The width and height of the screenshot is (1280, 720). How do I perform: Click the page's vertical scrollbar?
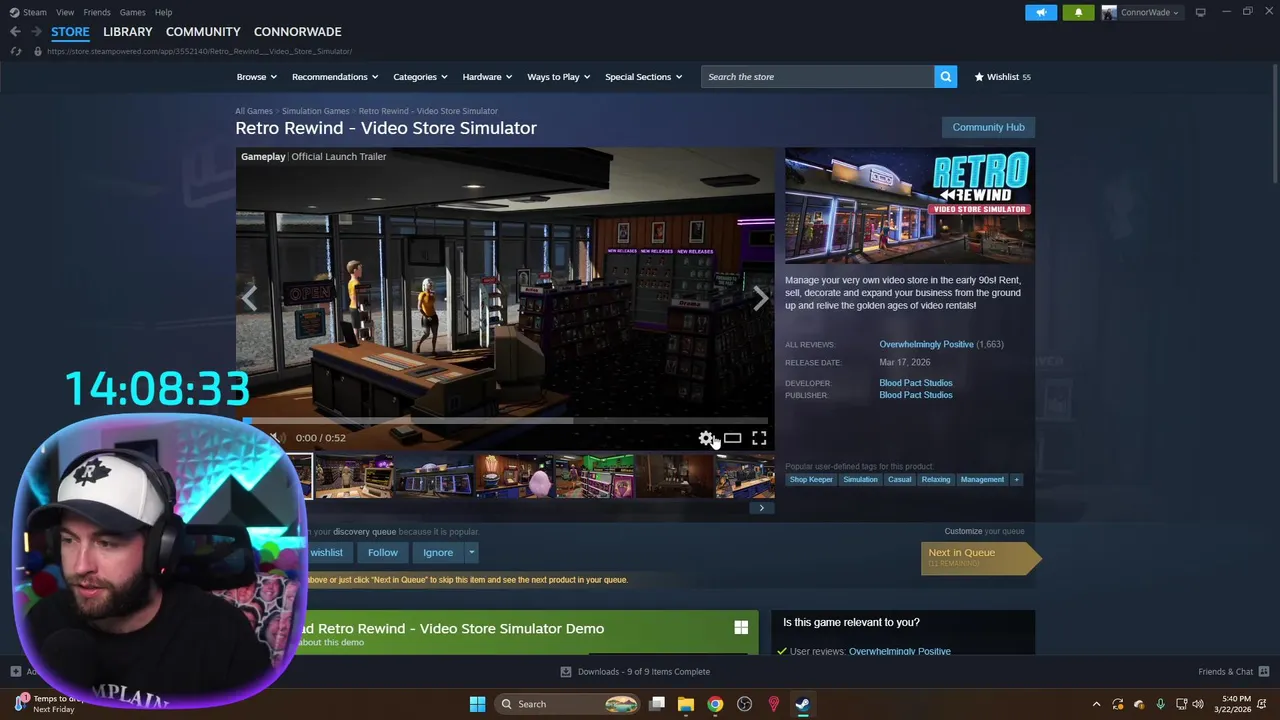[x=1273, y=125]
